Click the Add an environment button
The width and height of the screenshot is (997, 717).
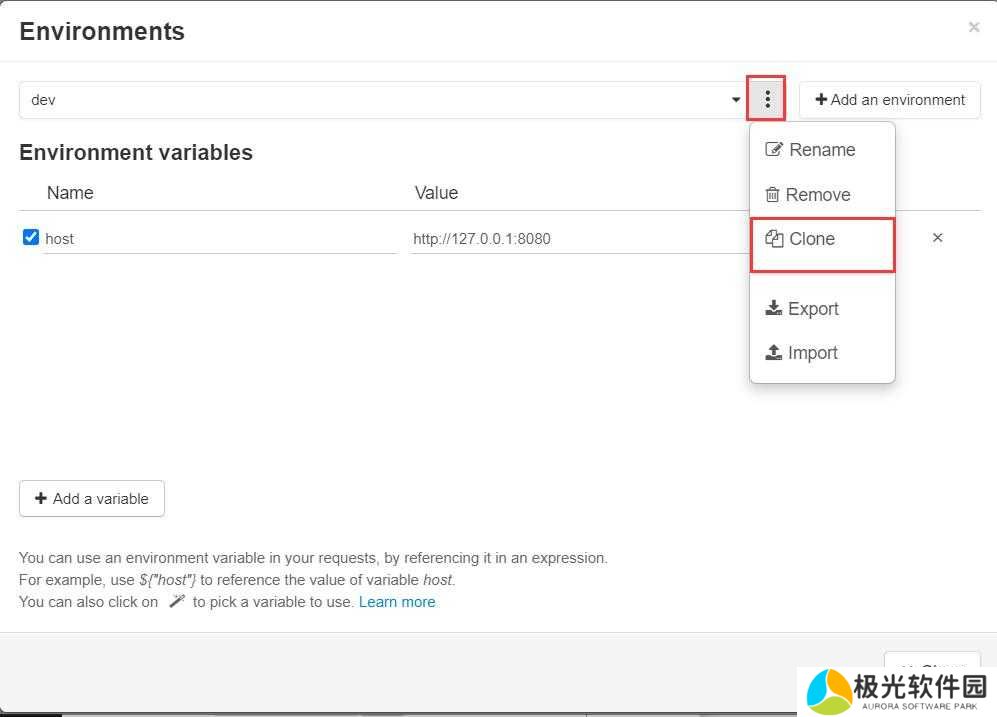pos(889,100)
